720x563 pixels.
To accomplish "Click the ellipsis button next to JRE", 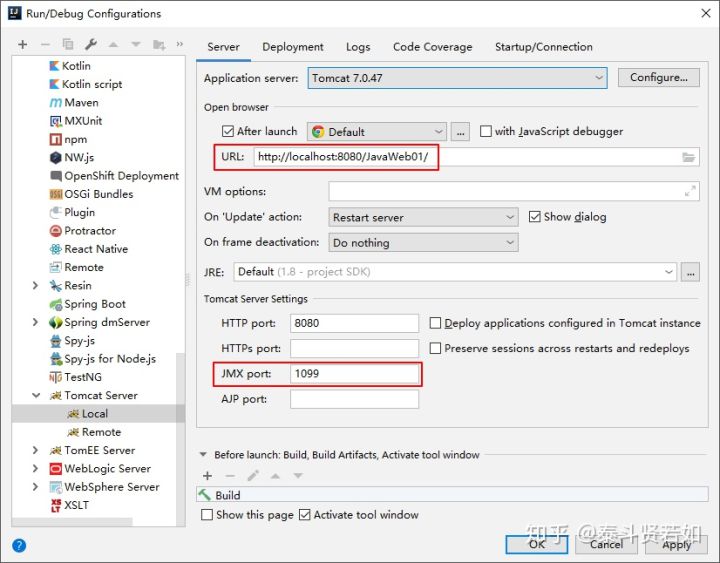I will [x=690, y=272].
